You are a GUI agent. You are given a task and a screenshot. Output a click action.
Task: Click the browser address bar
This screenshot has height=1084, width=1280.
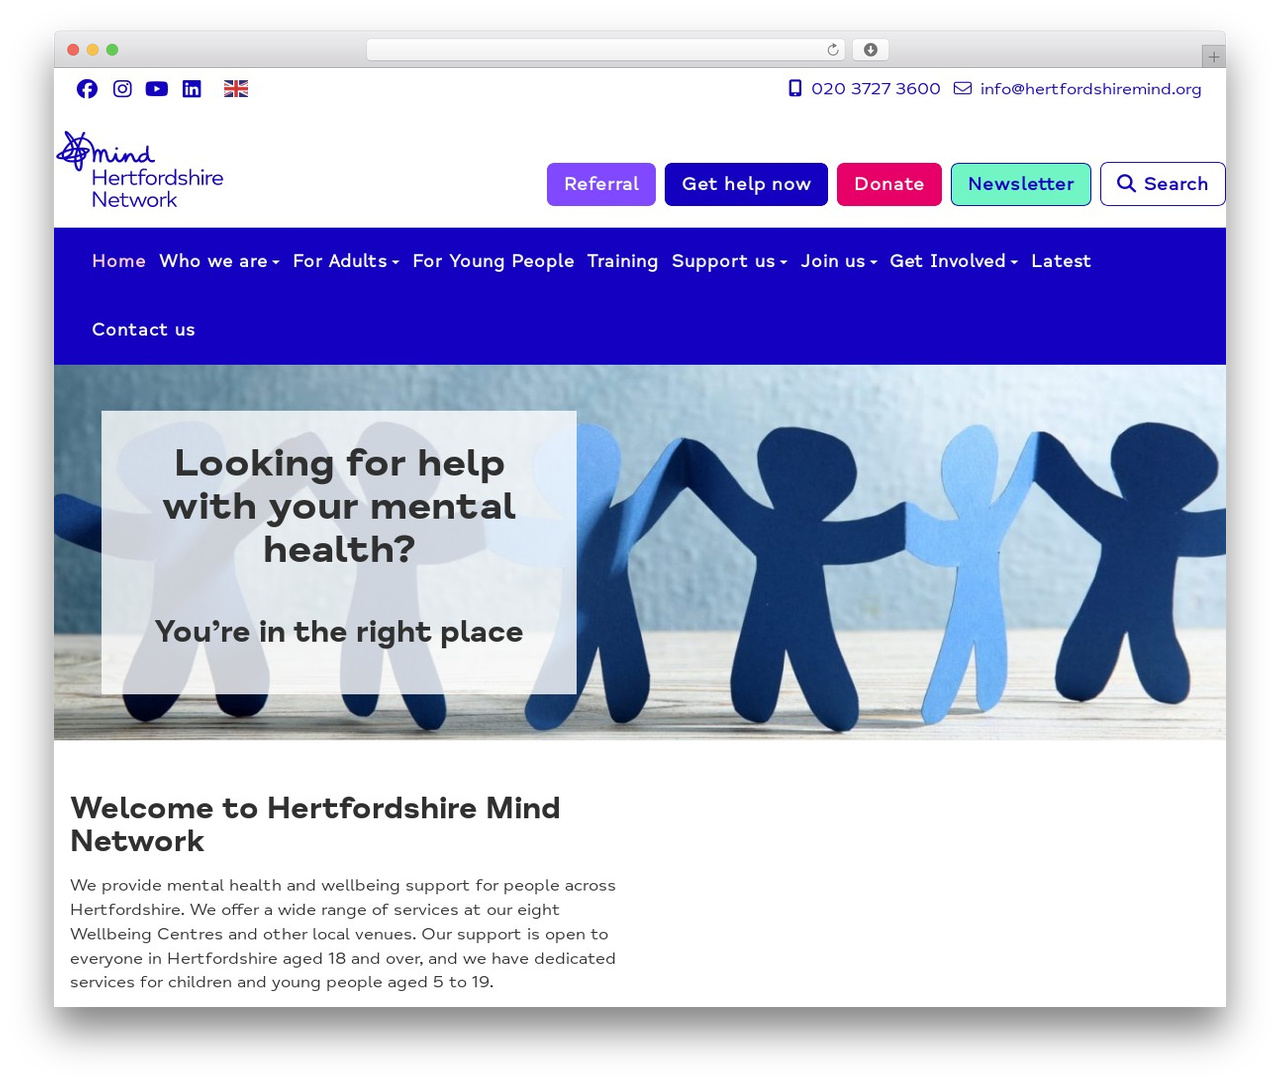(x=605, y=50)
